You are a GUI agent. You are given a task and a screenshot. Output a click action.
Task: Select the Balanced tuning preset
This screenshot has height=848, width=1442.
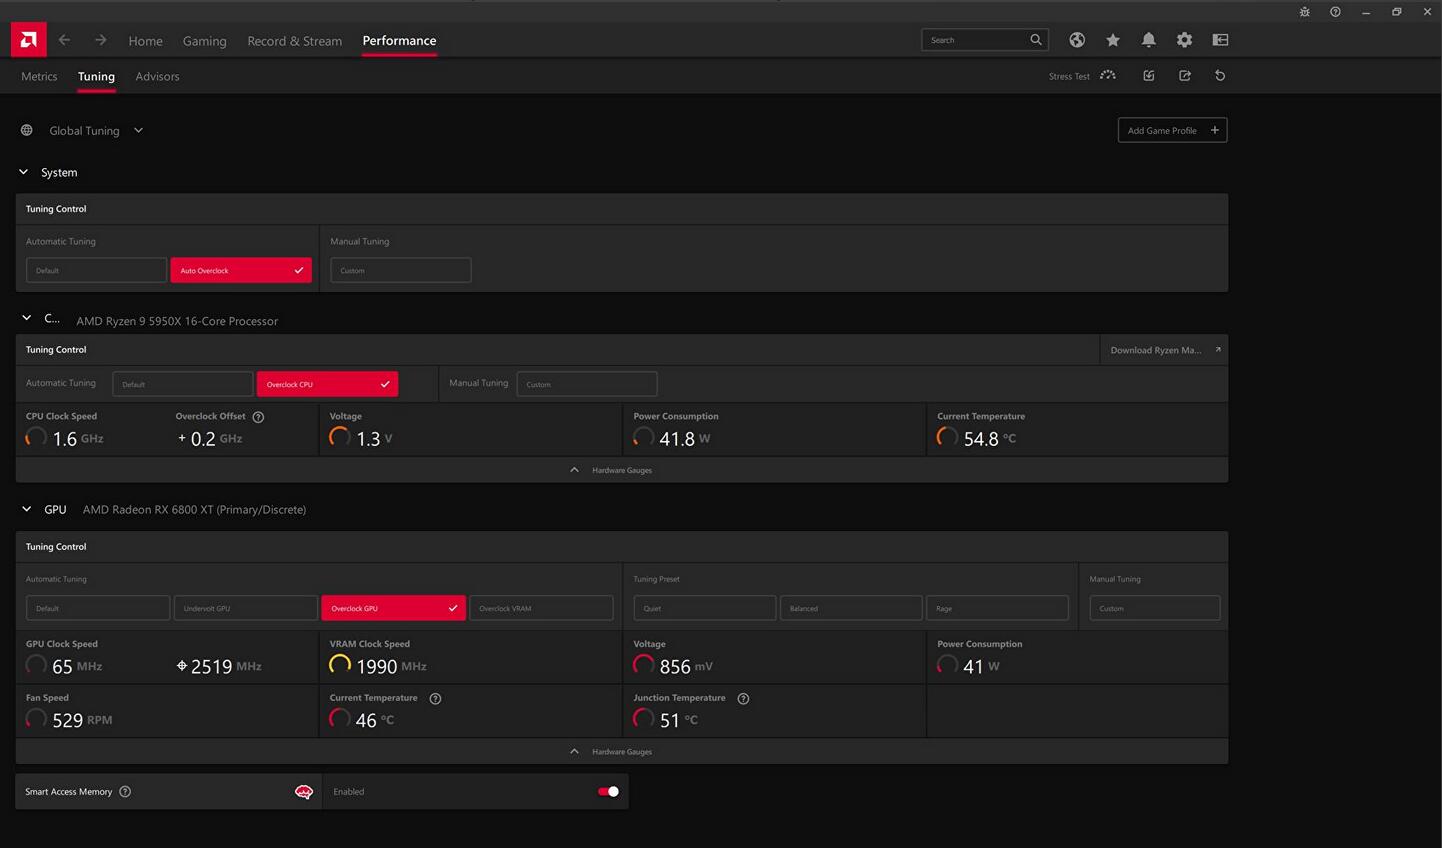pos(851,608)
